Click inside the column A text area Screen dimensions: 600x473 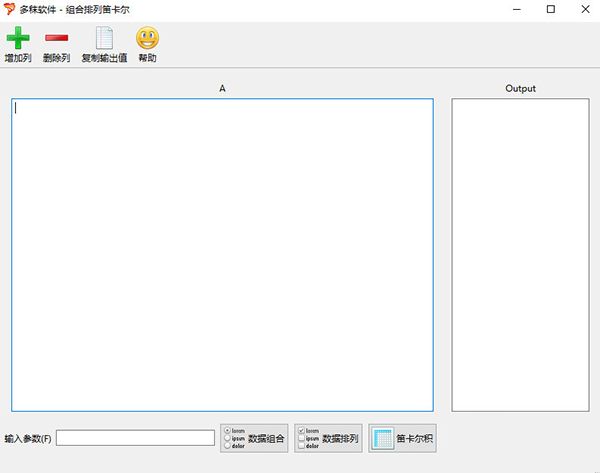222,254
